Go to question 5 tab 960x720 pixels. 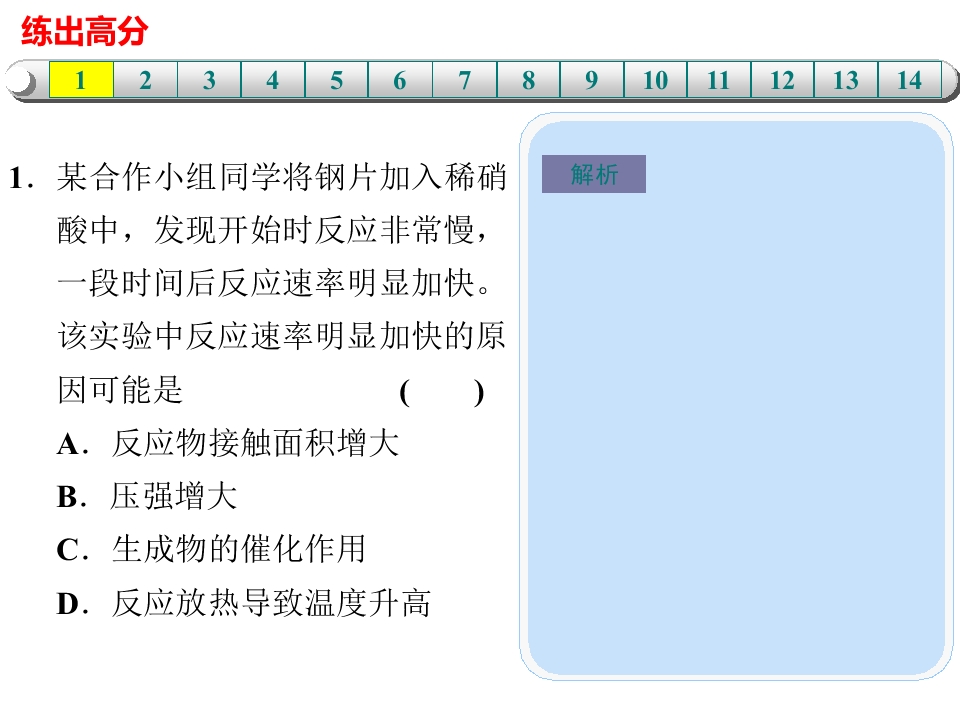point(336,80)
